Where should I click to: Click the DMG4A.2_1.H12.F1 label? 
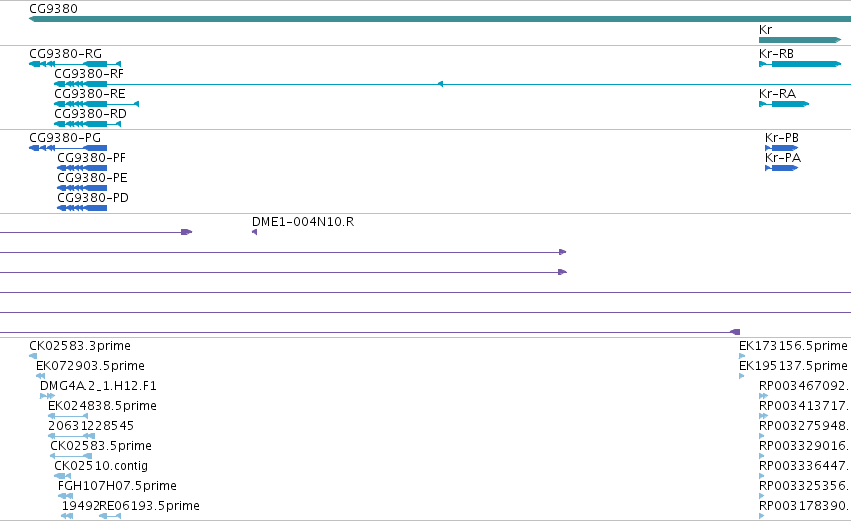[98, 386]
